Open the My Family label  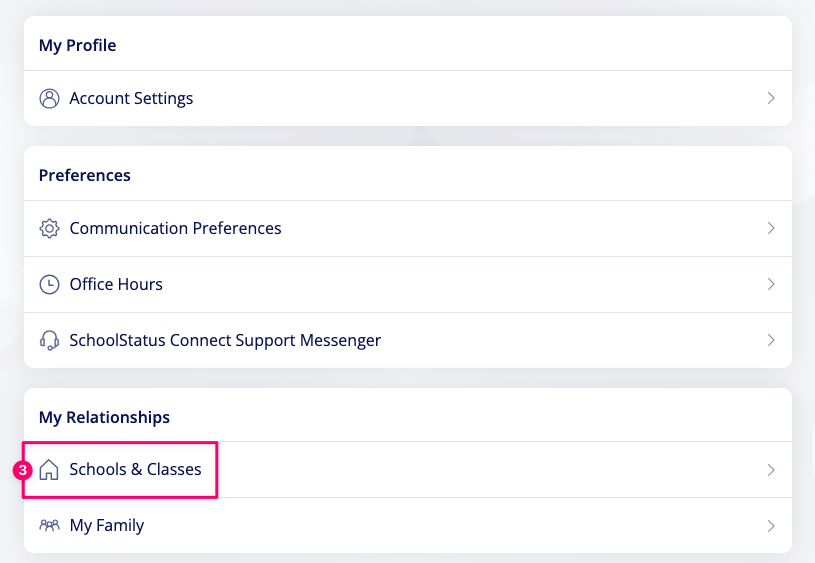click(107, 525)
